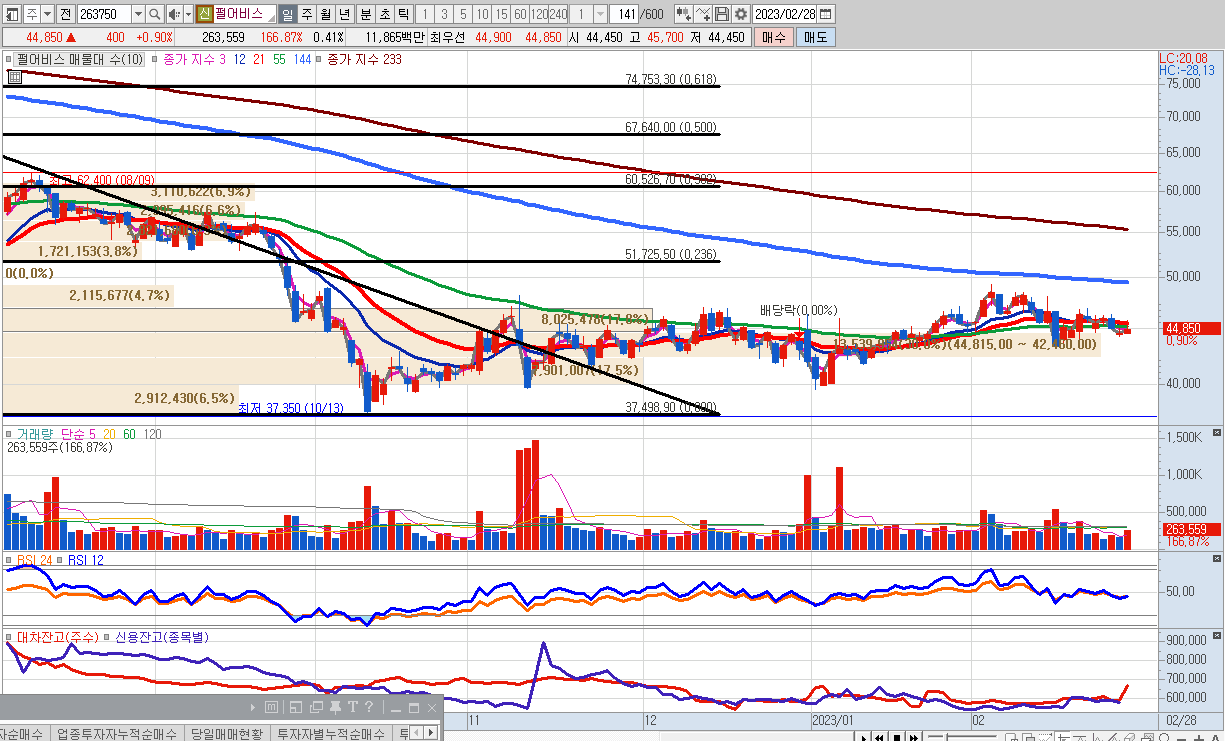
Task: Click the 매도 sell button
Action: tap(815, 37)
